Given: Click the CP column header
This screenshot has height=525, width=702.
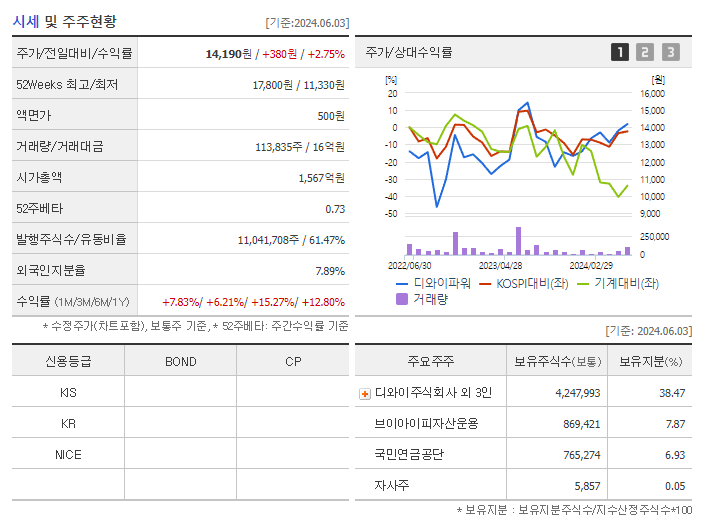Looking at the screenshot, I should [x=293, y=362].
